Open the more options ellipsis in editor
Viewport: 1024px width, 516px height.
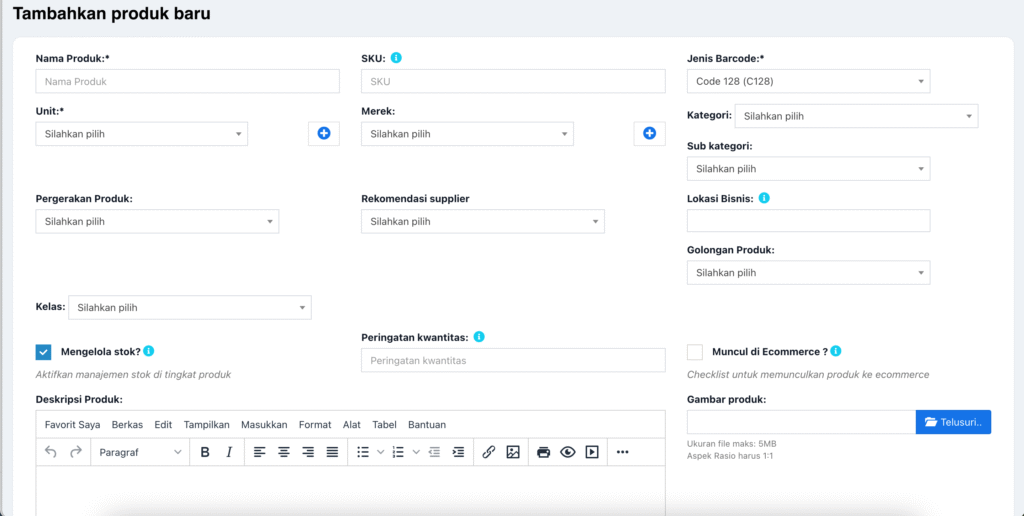623,452
